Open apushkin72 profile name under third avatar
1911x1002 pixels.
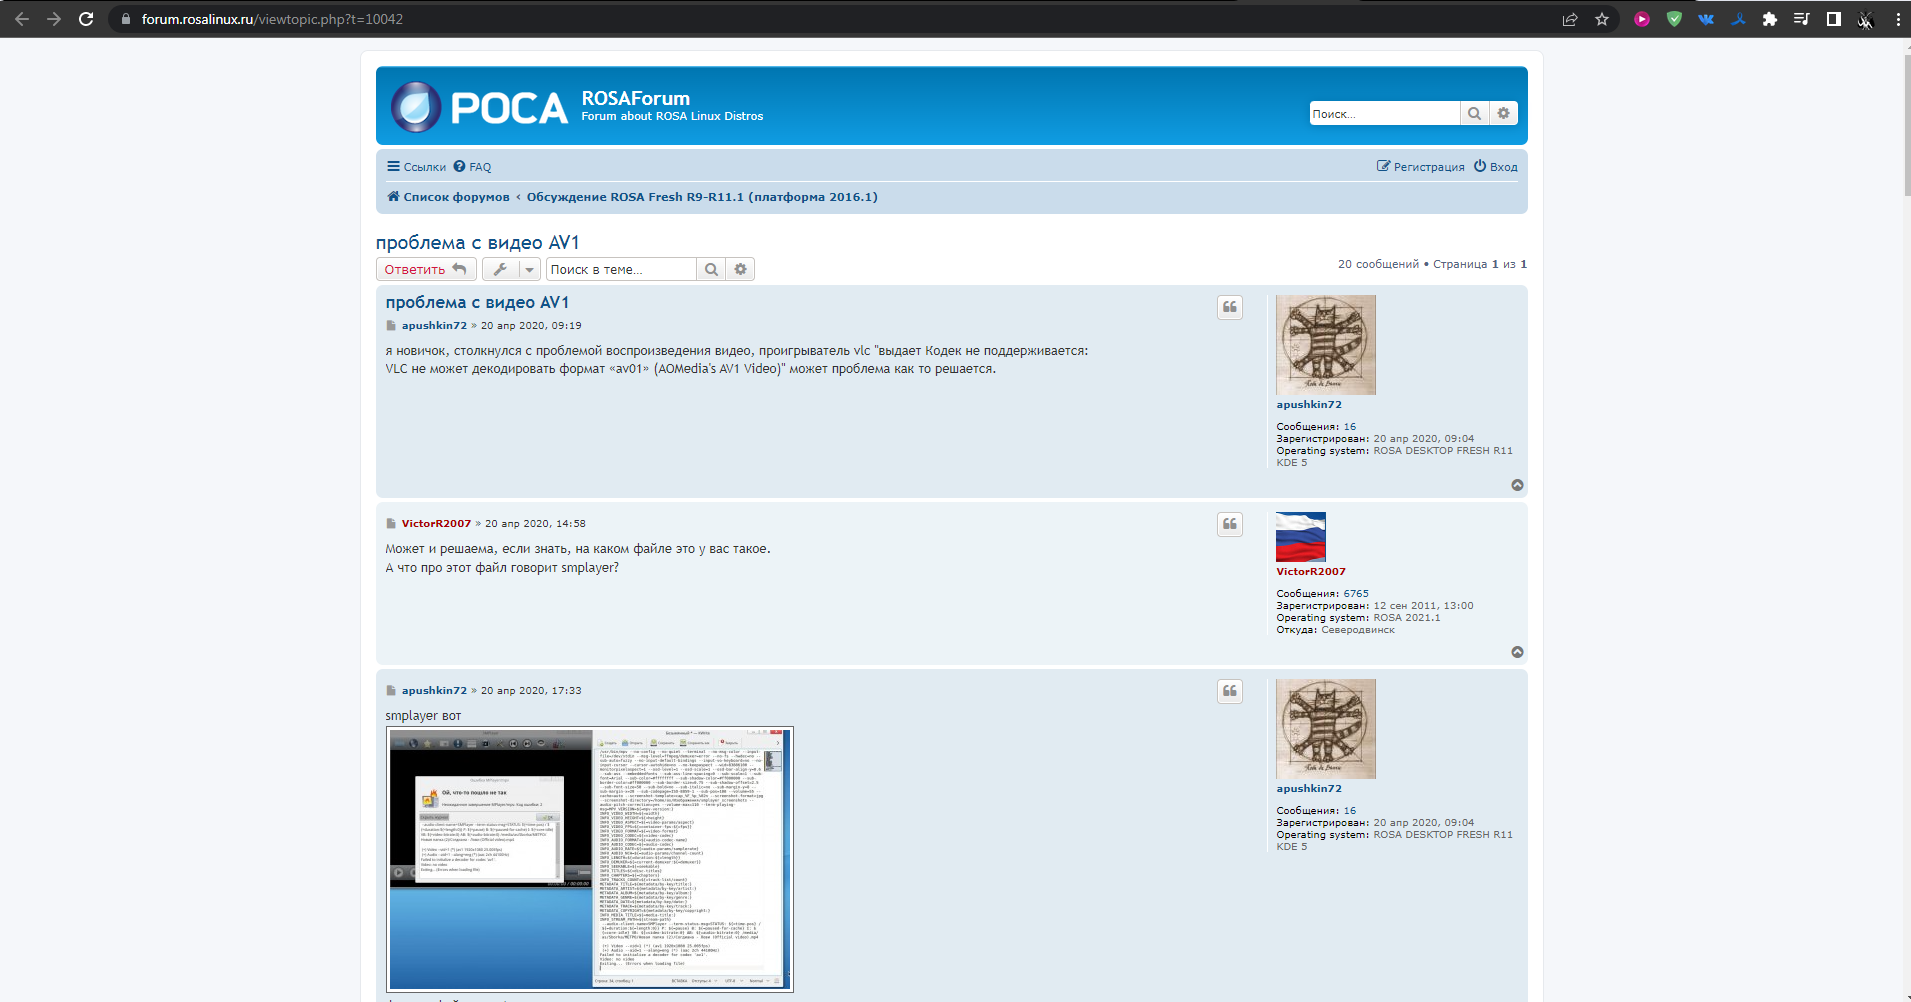pyautogui.click(x=1309, y=789)
